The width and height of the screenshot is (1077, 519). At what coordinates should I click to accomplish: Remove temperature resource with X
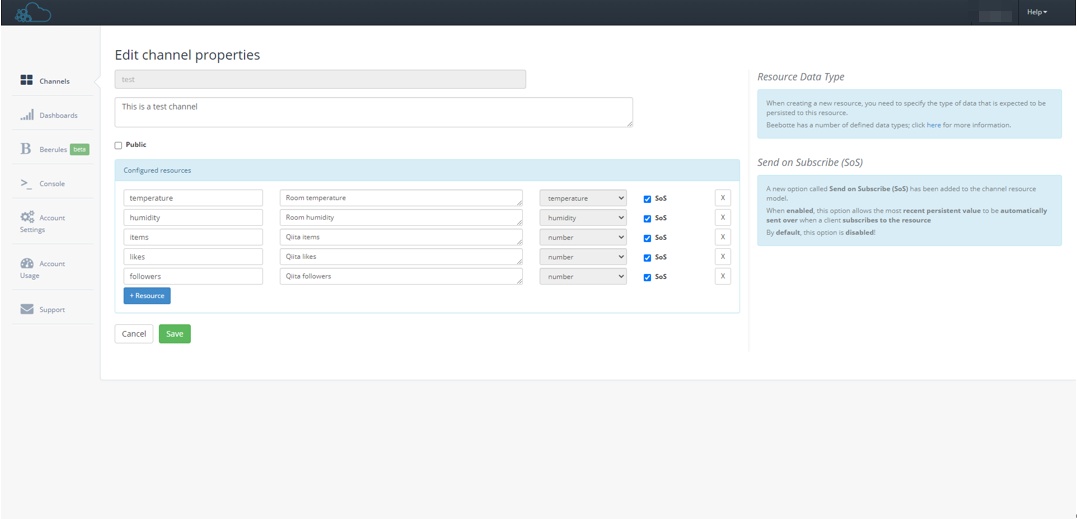723,198
